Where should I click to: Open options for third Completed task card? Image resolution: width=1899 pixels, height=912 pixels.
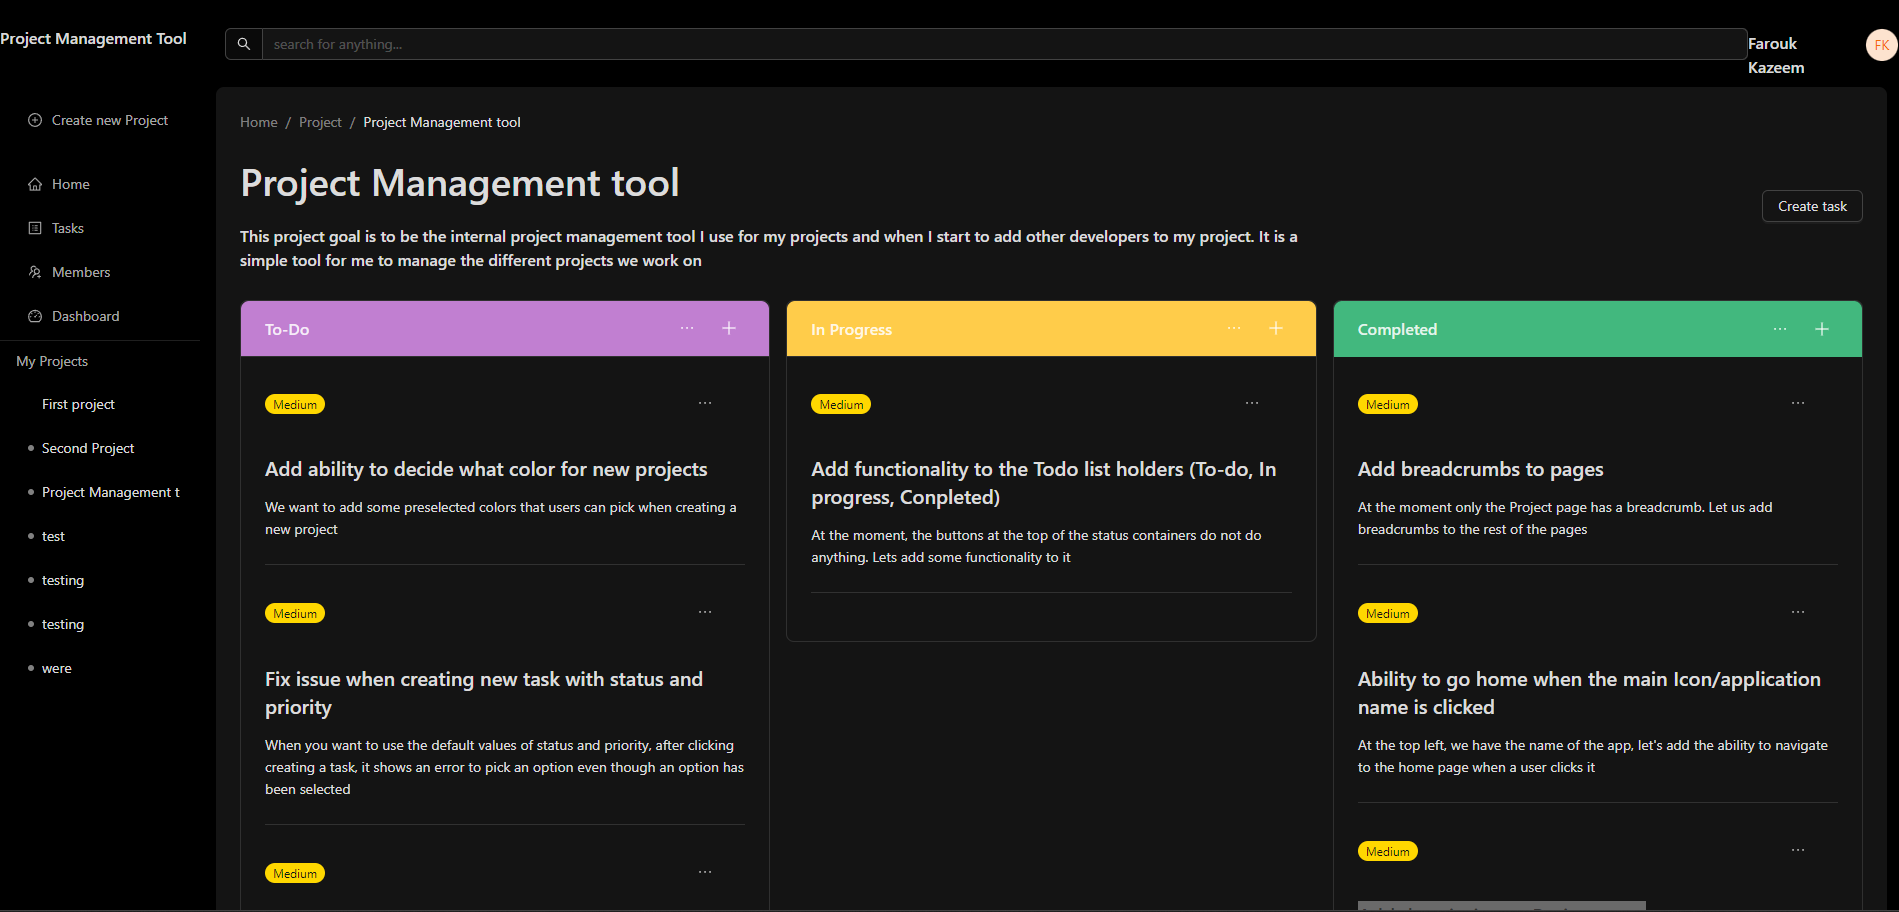1798,850
